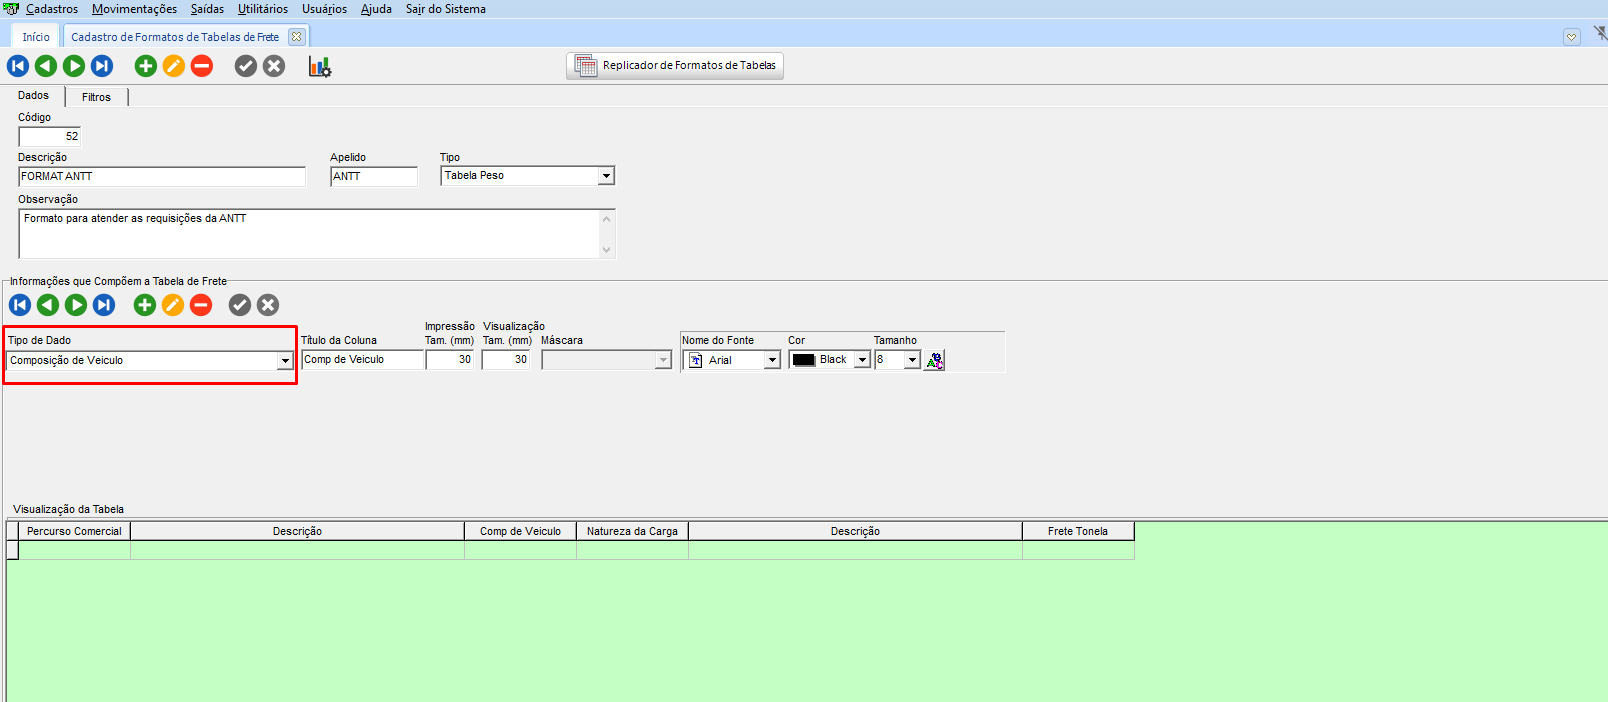This screenshot has height=702, width=1608.
Task: Confirm item in Informações section
Action: (x=240, y=305)
